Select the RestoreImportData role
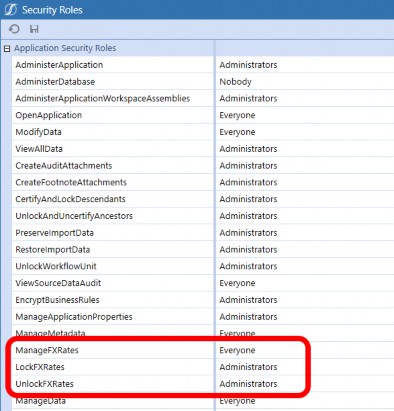Image resolution: width=394 pixels, height=411 pixels. click(x=53, y=250)
